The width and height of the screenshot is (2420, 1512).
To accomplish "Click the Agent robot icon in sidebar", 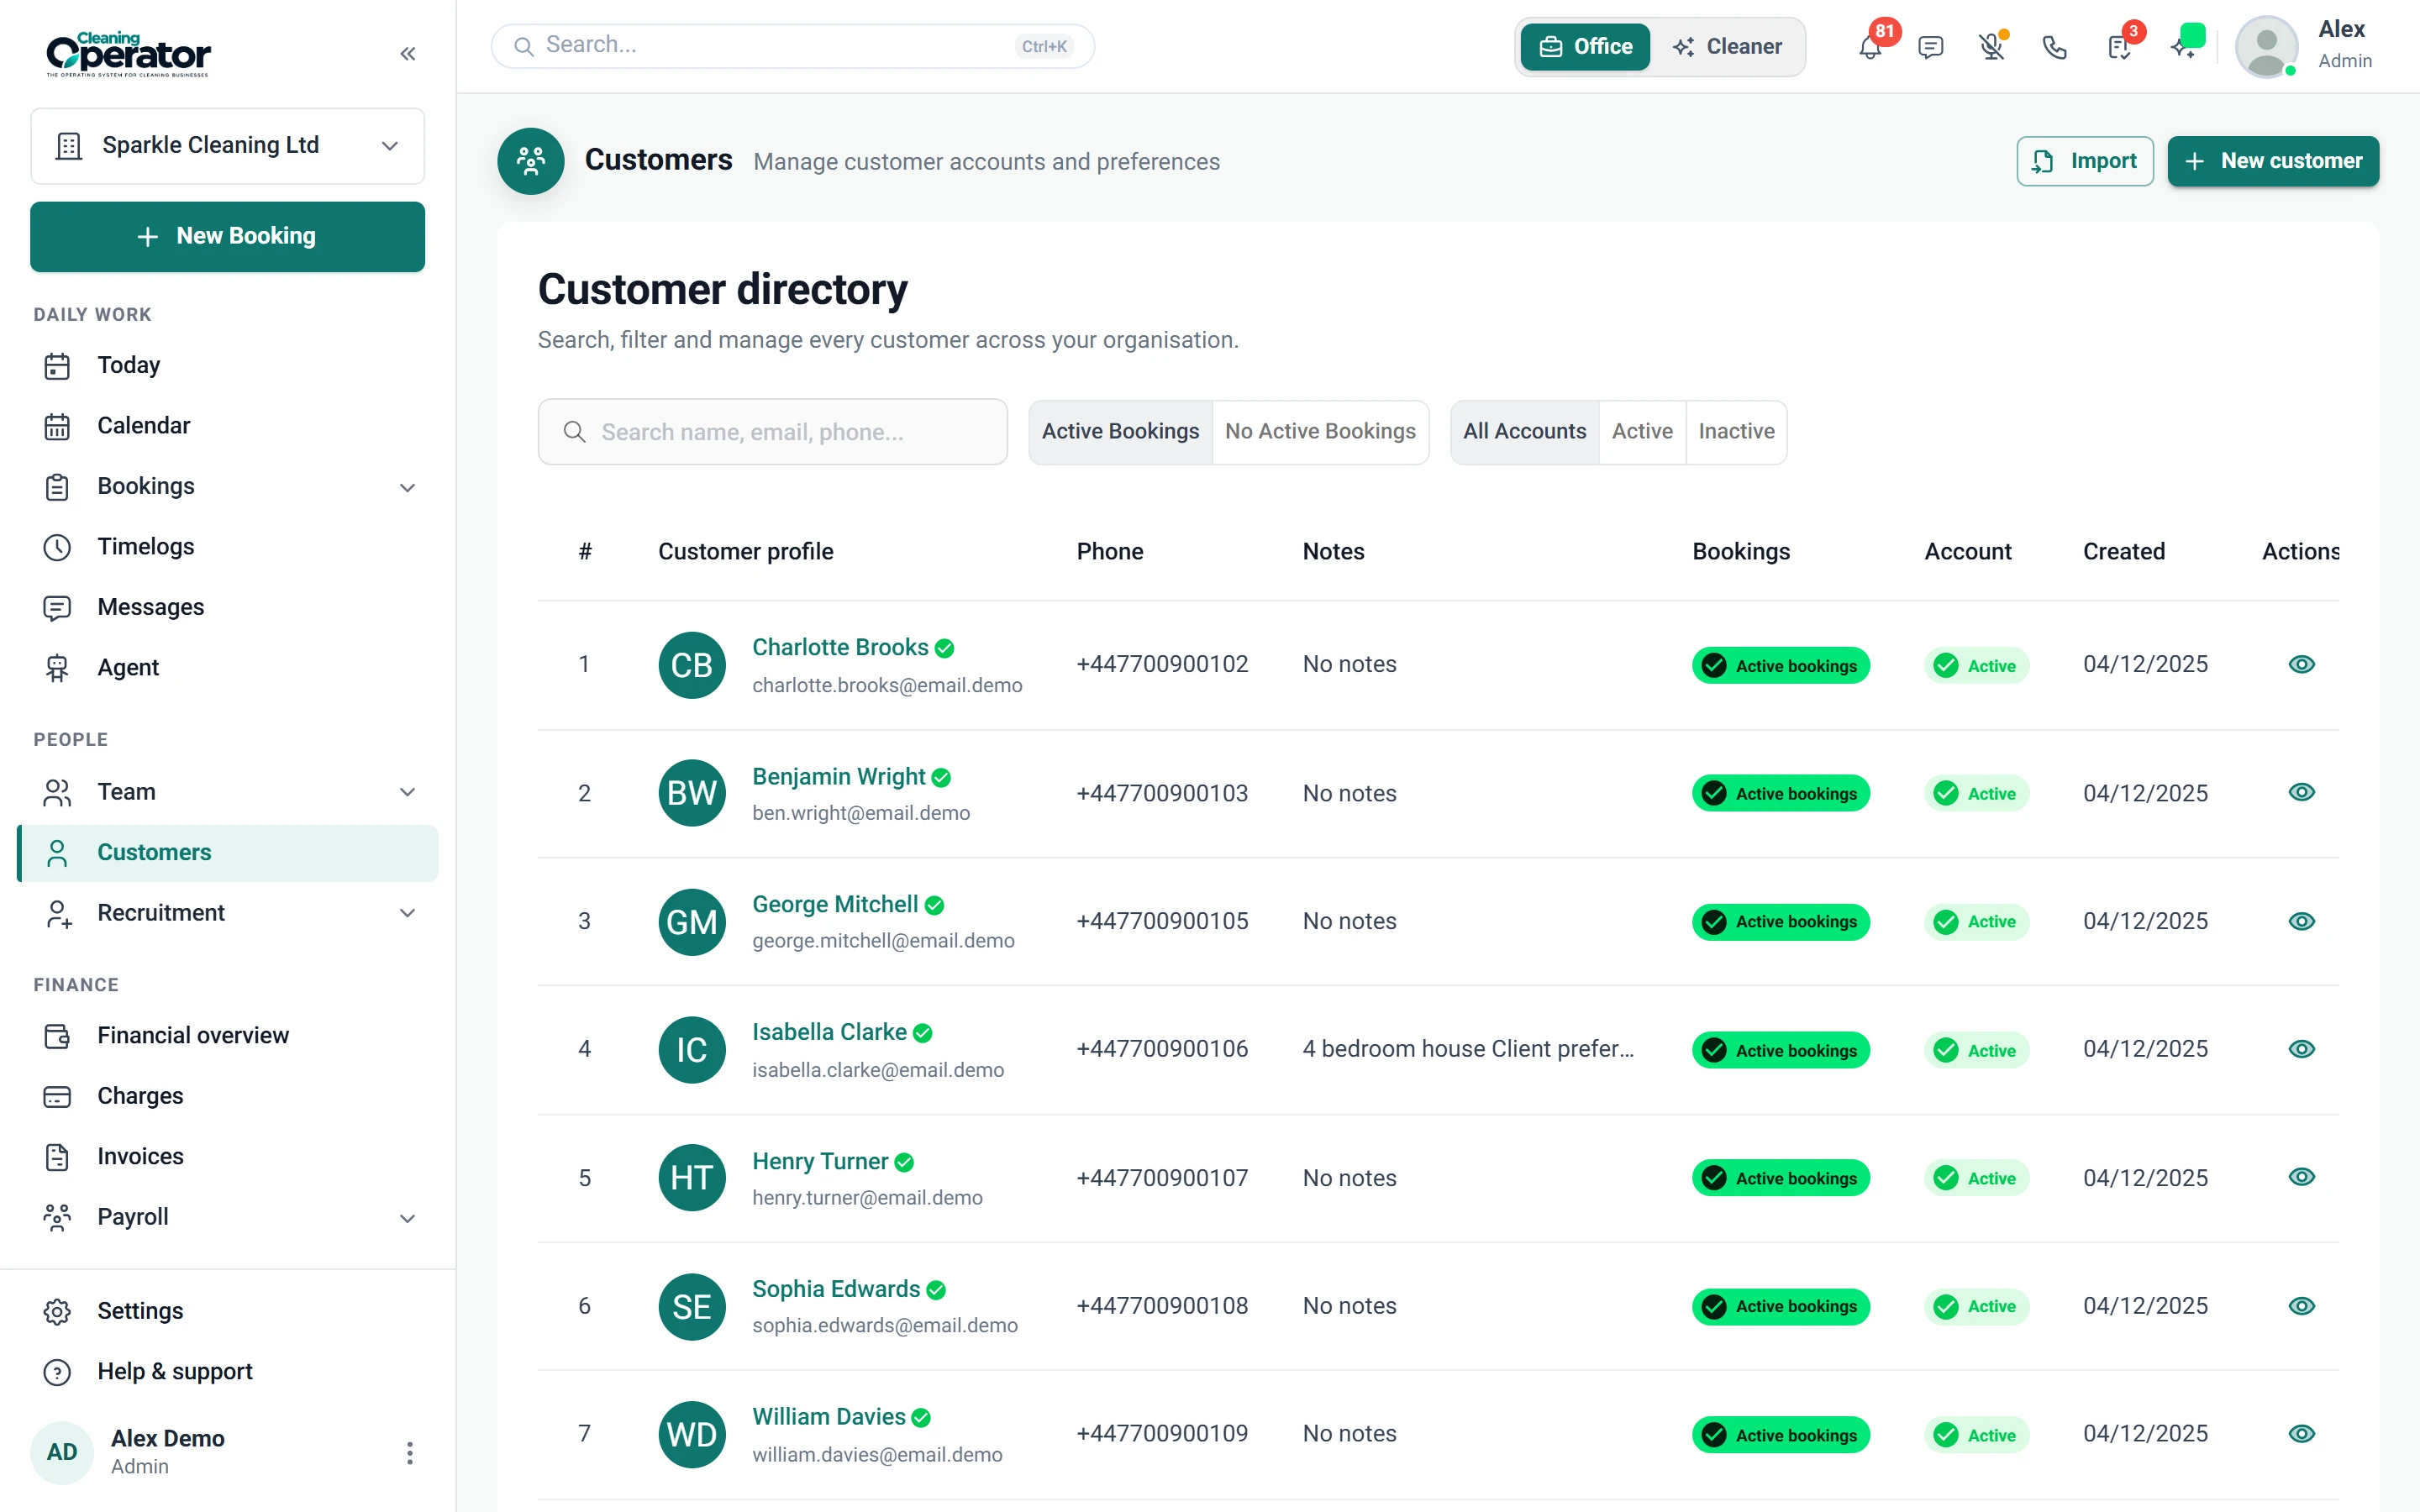I will tap(57, 668).
